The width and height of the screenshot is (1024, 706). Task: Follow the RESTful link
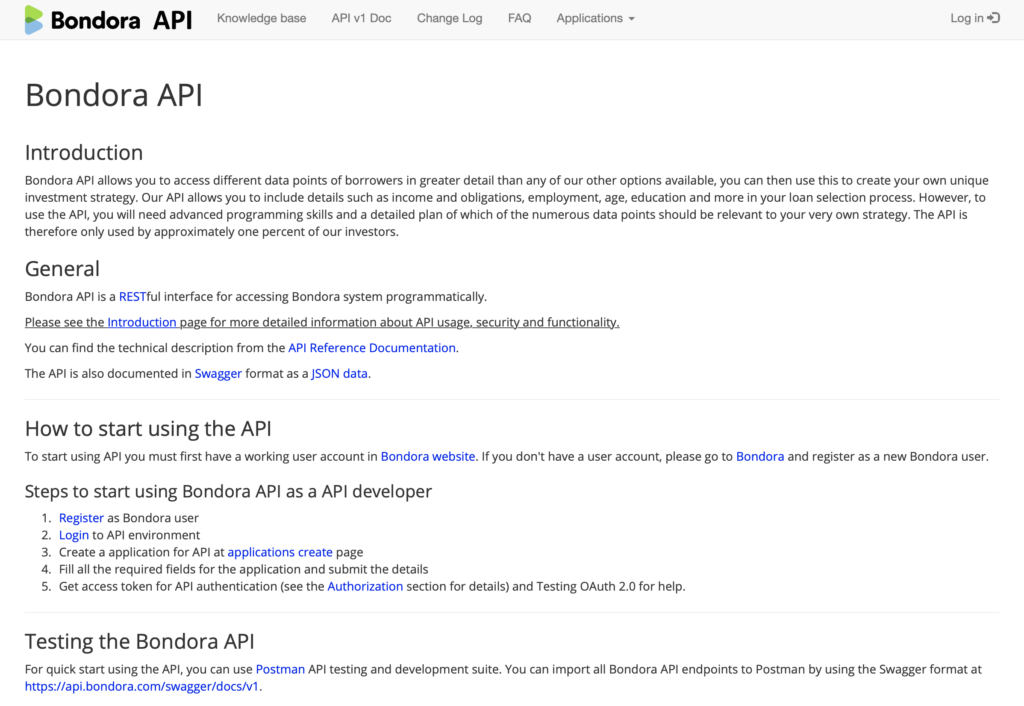click(133, 297)
